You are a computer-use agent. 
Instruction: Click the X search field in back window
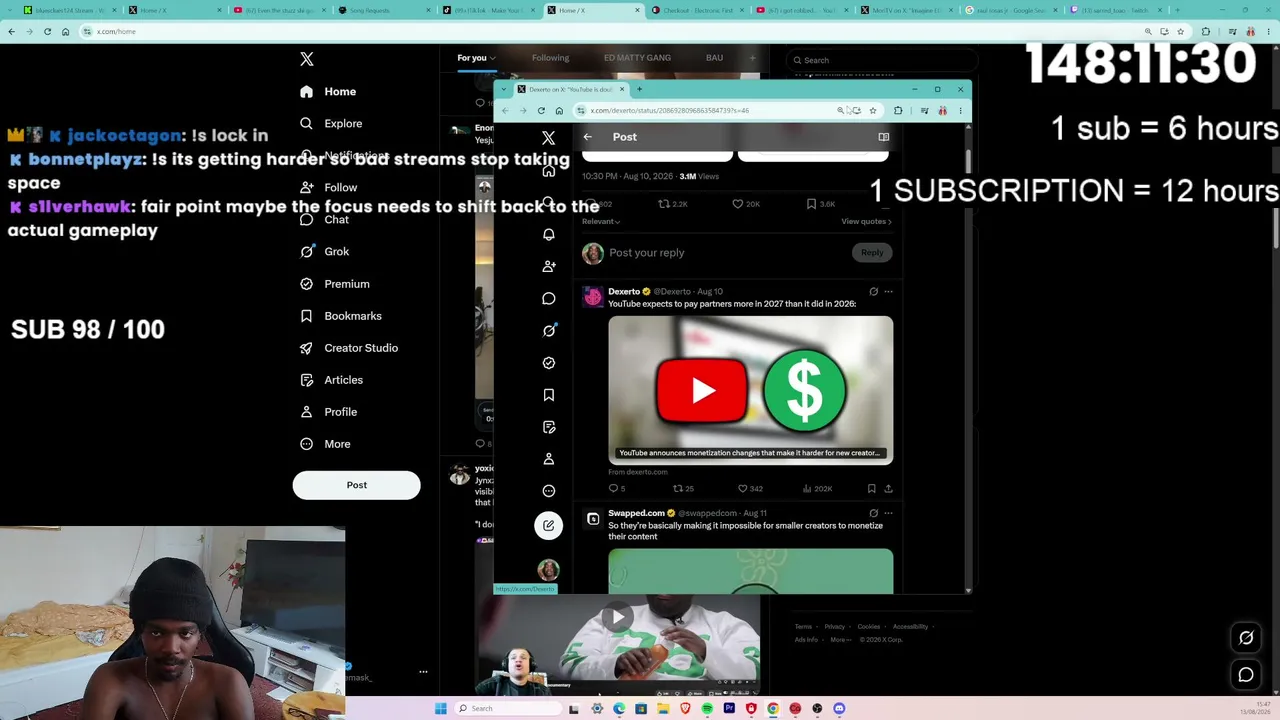coord(880,60)
